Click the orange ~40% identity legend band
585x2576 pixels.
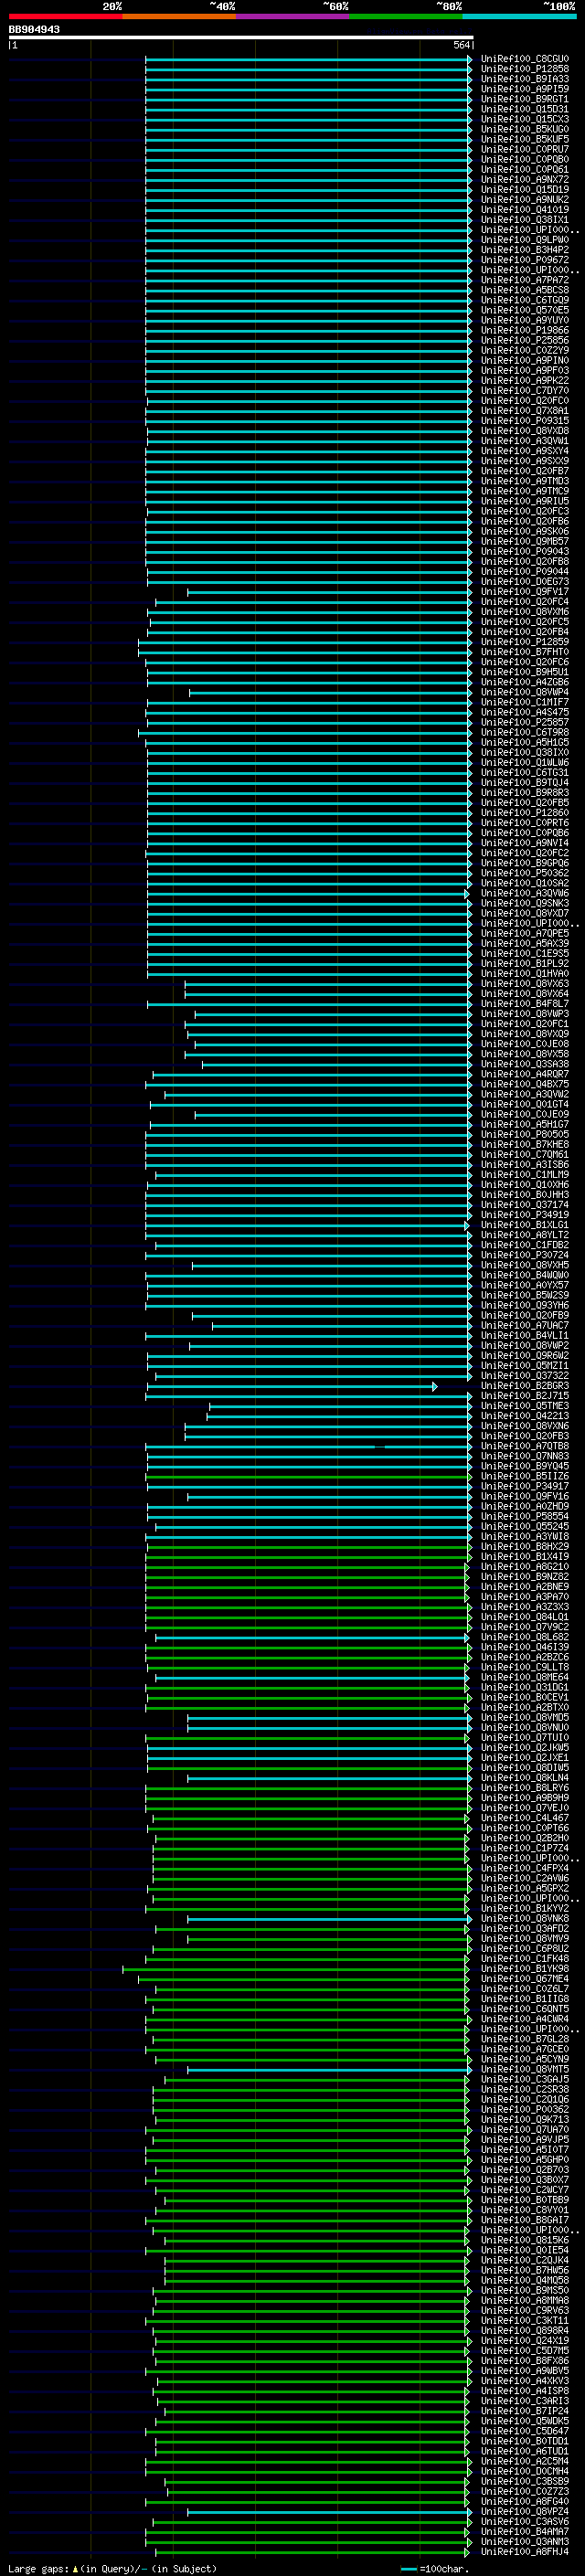point(179,16)
